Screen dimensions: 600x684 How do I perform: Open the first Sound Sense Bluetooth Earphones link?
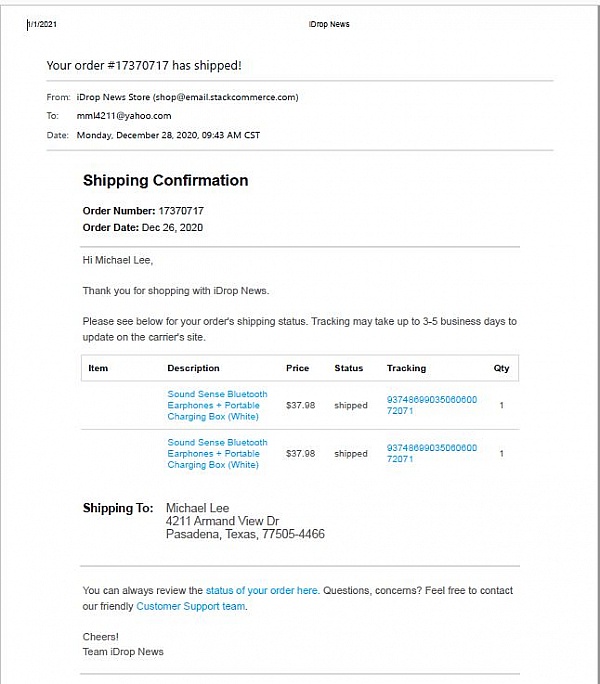coord(217,405)
